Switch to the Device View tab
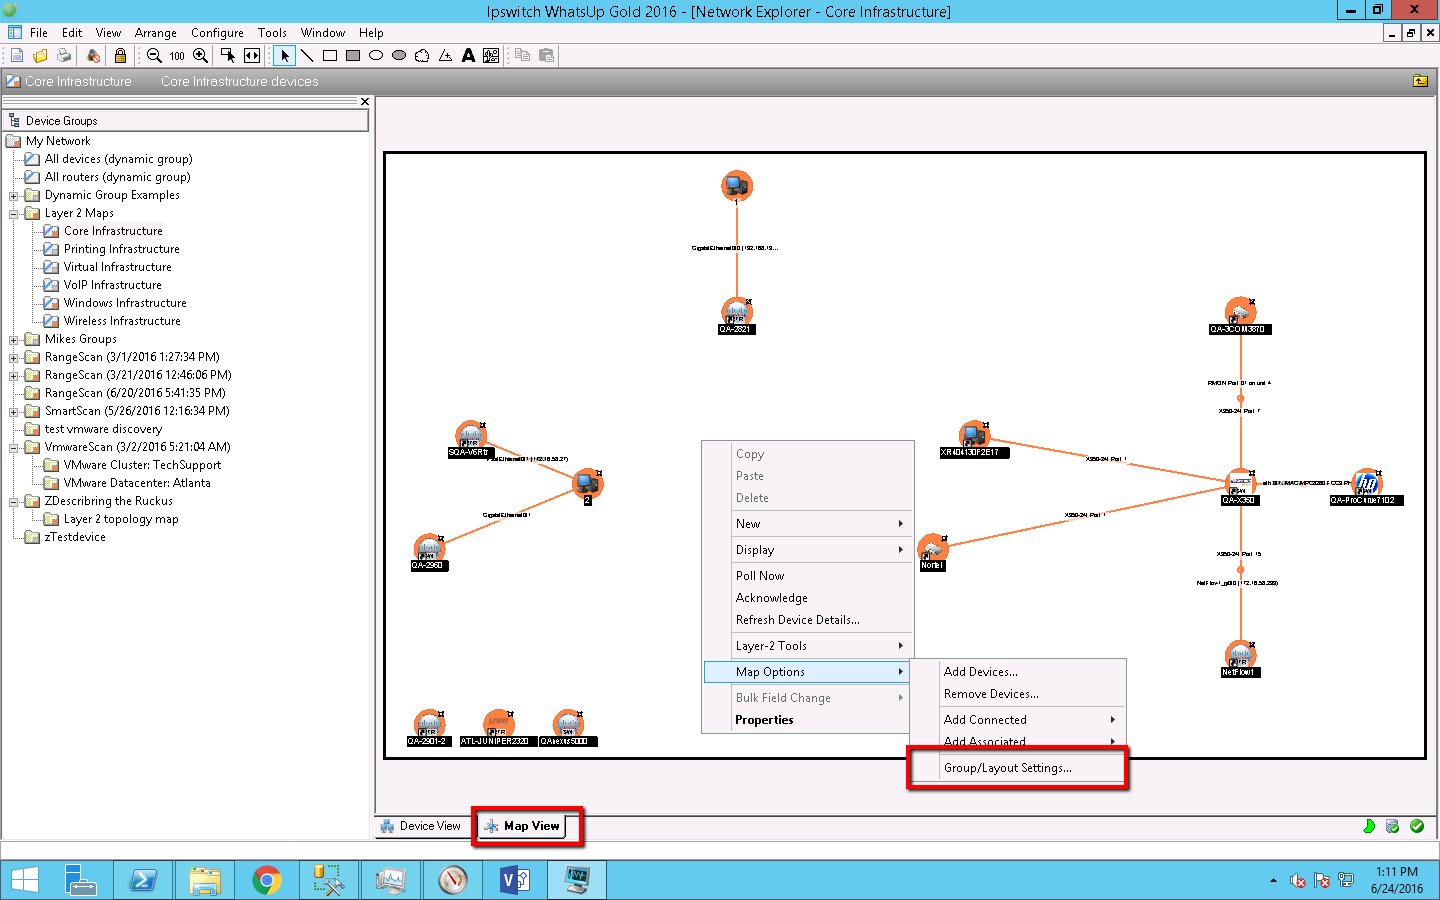The image size is (1440, 900). 421,826
